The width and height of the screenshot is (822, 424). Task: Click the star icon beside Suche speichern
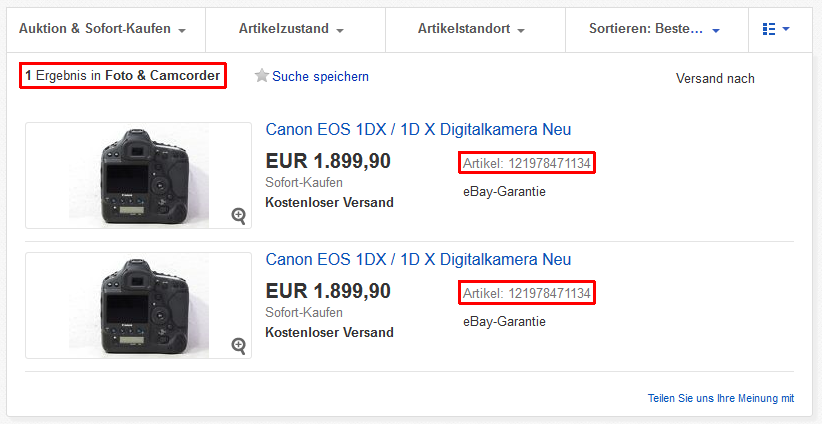click(262, 76)
